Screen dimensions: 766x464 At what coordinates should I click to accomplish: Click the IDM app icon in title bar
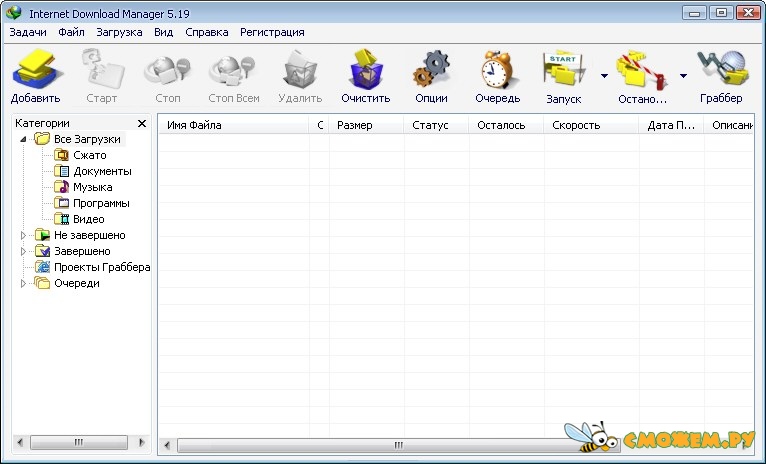tap(14, 13)
